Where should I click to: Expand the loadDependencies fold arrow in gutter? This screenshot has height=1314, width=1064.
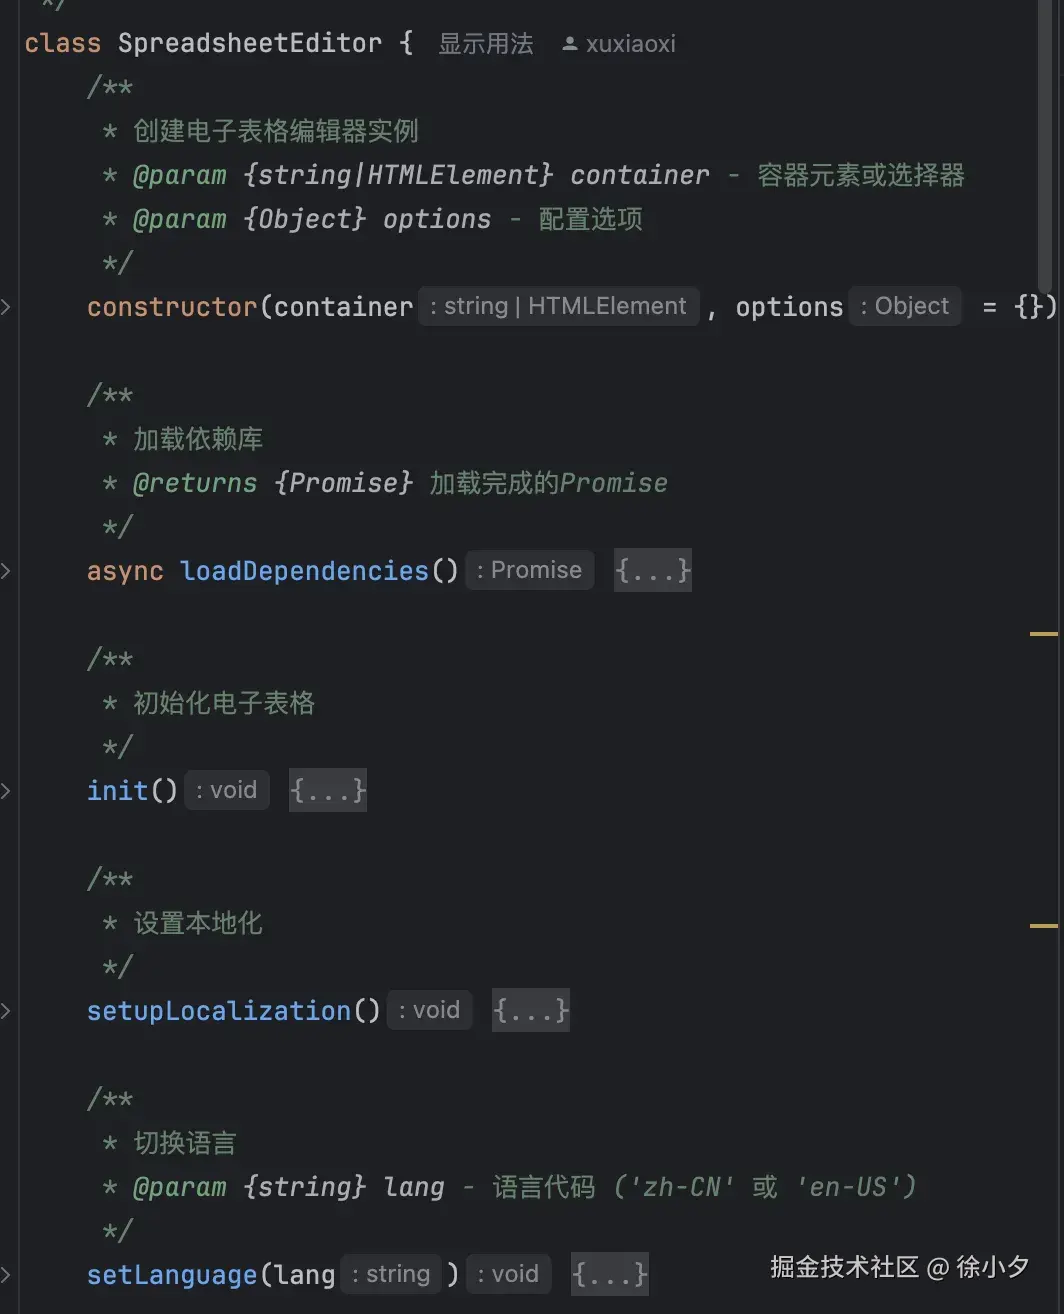click(x=6, y=571)
